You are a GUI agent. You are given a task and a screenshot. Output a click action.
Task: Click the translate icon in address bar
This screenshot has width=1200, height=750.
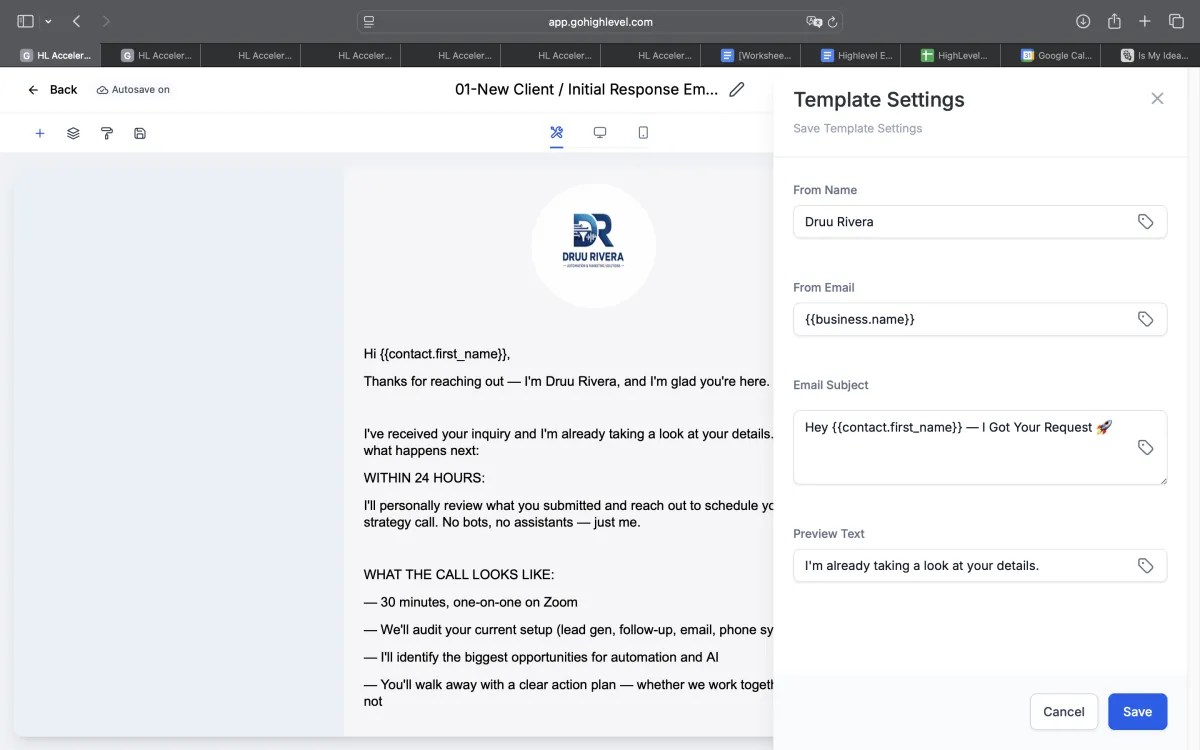(x=814, y=21)
